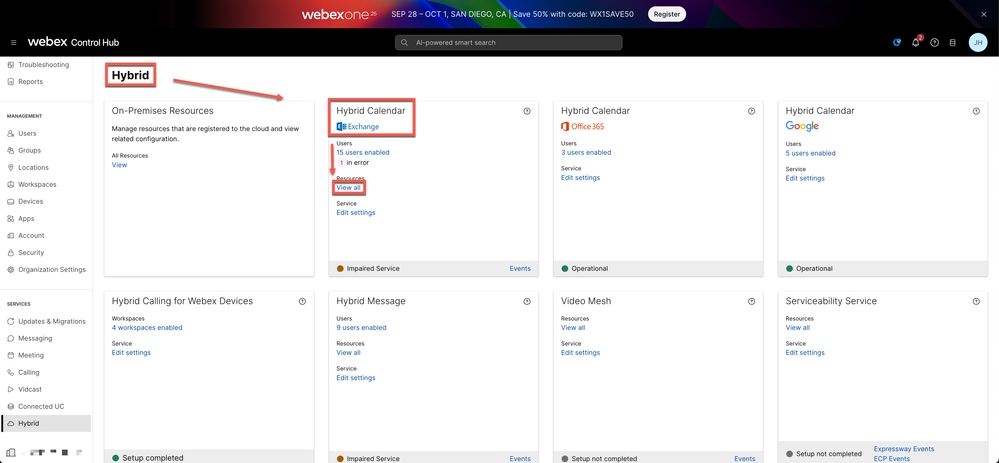The height and width of the screenshot is (463, 999).
Task: Open the notifications bell icon
Action: 916,43
